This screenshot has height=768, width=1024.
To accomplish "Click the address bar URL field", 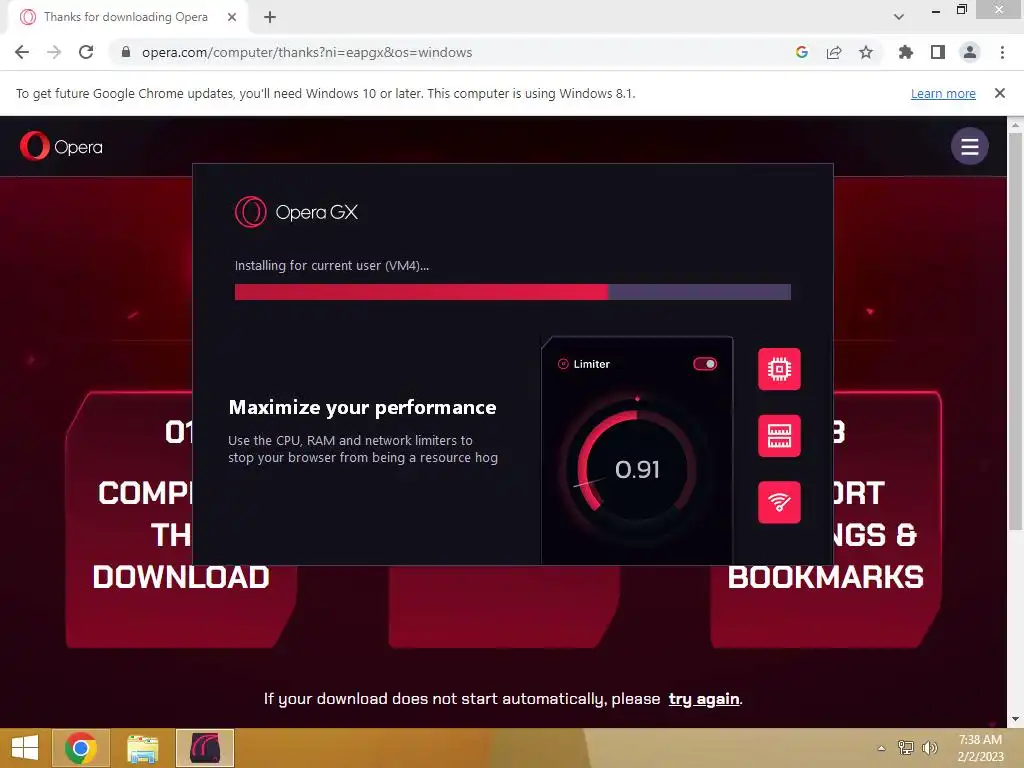I will click(x=451, y=52).
